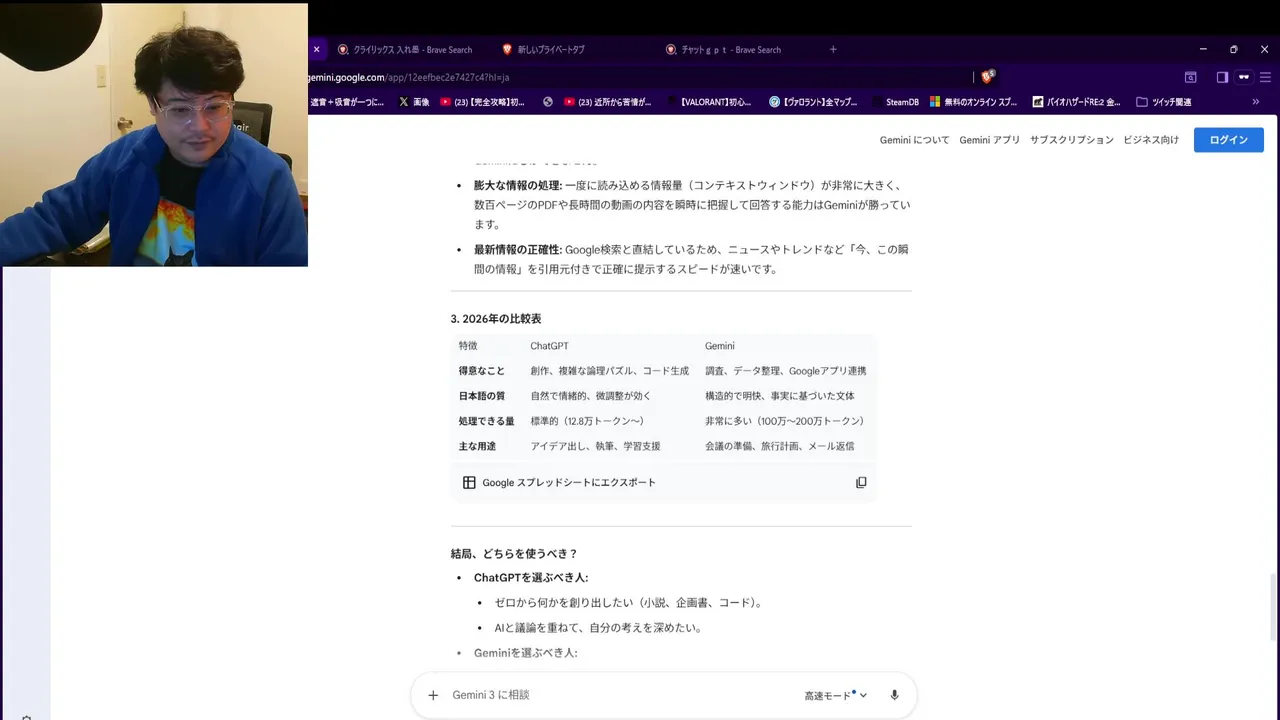Open the (23)【完全攻略】 YouTube bookmark
The width and height of the screenshot is (1280, 720).
pos(482,102)
